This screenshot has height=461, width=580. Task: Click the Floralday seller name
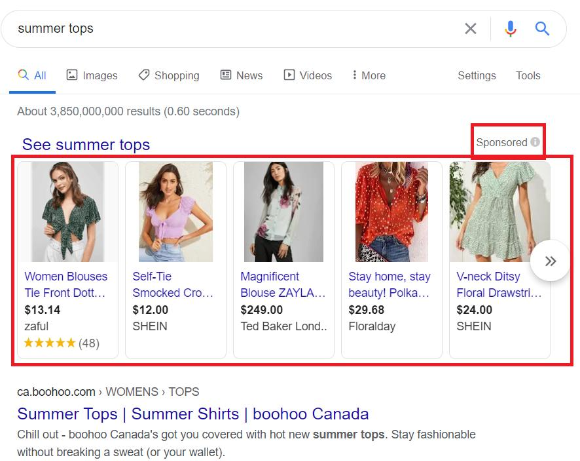(372, 326)
